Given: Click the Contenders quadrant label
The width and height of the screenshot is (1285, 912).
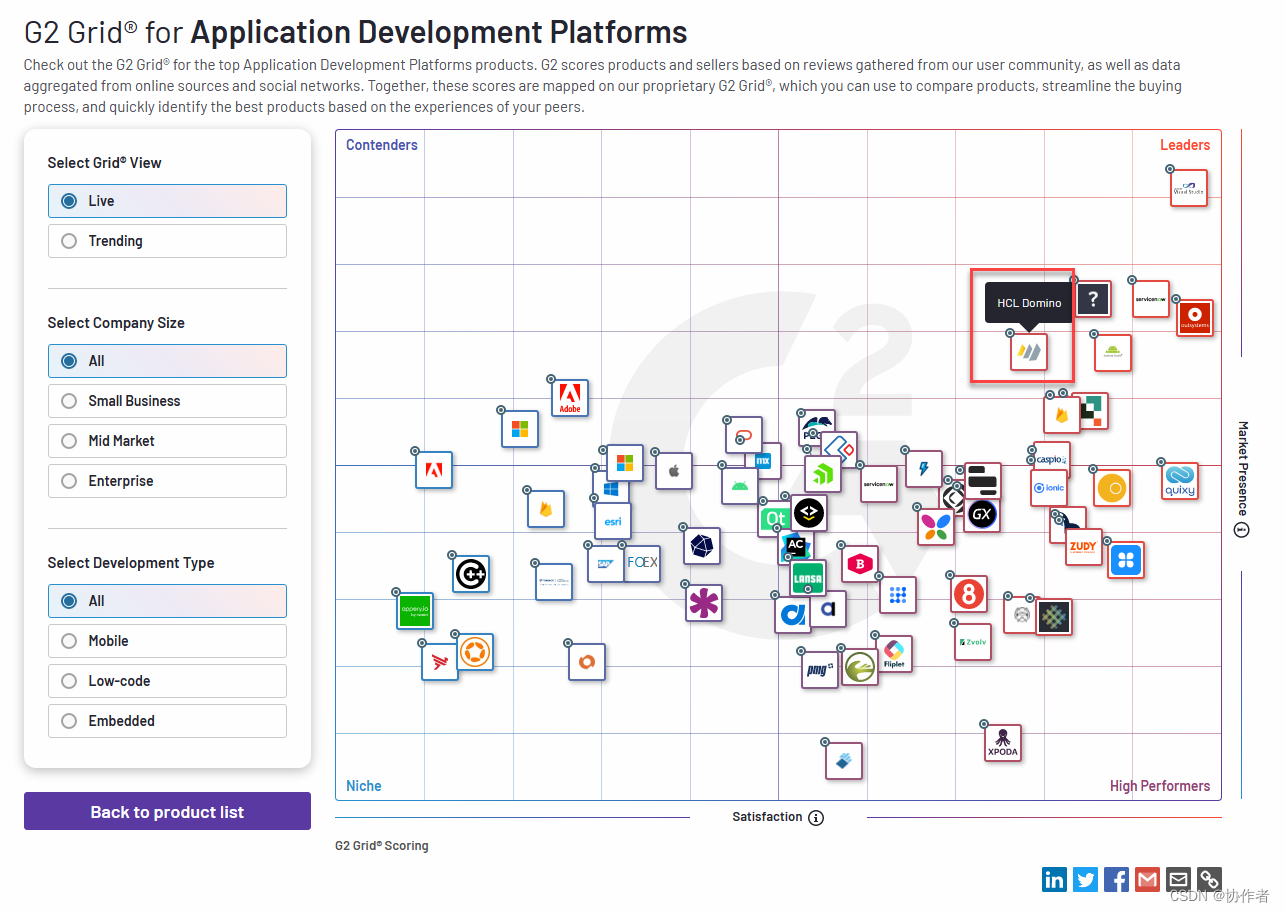Looking at the screenshot, I should point(382,145).
